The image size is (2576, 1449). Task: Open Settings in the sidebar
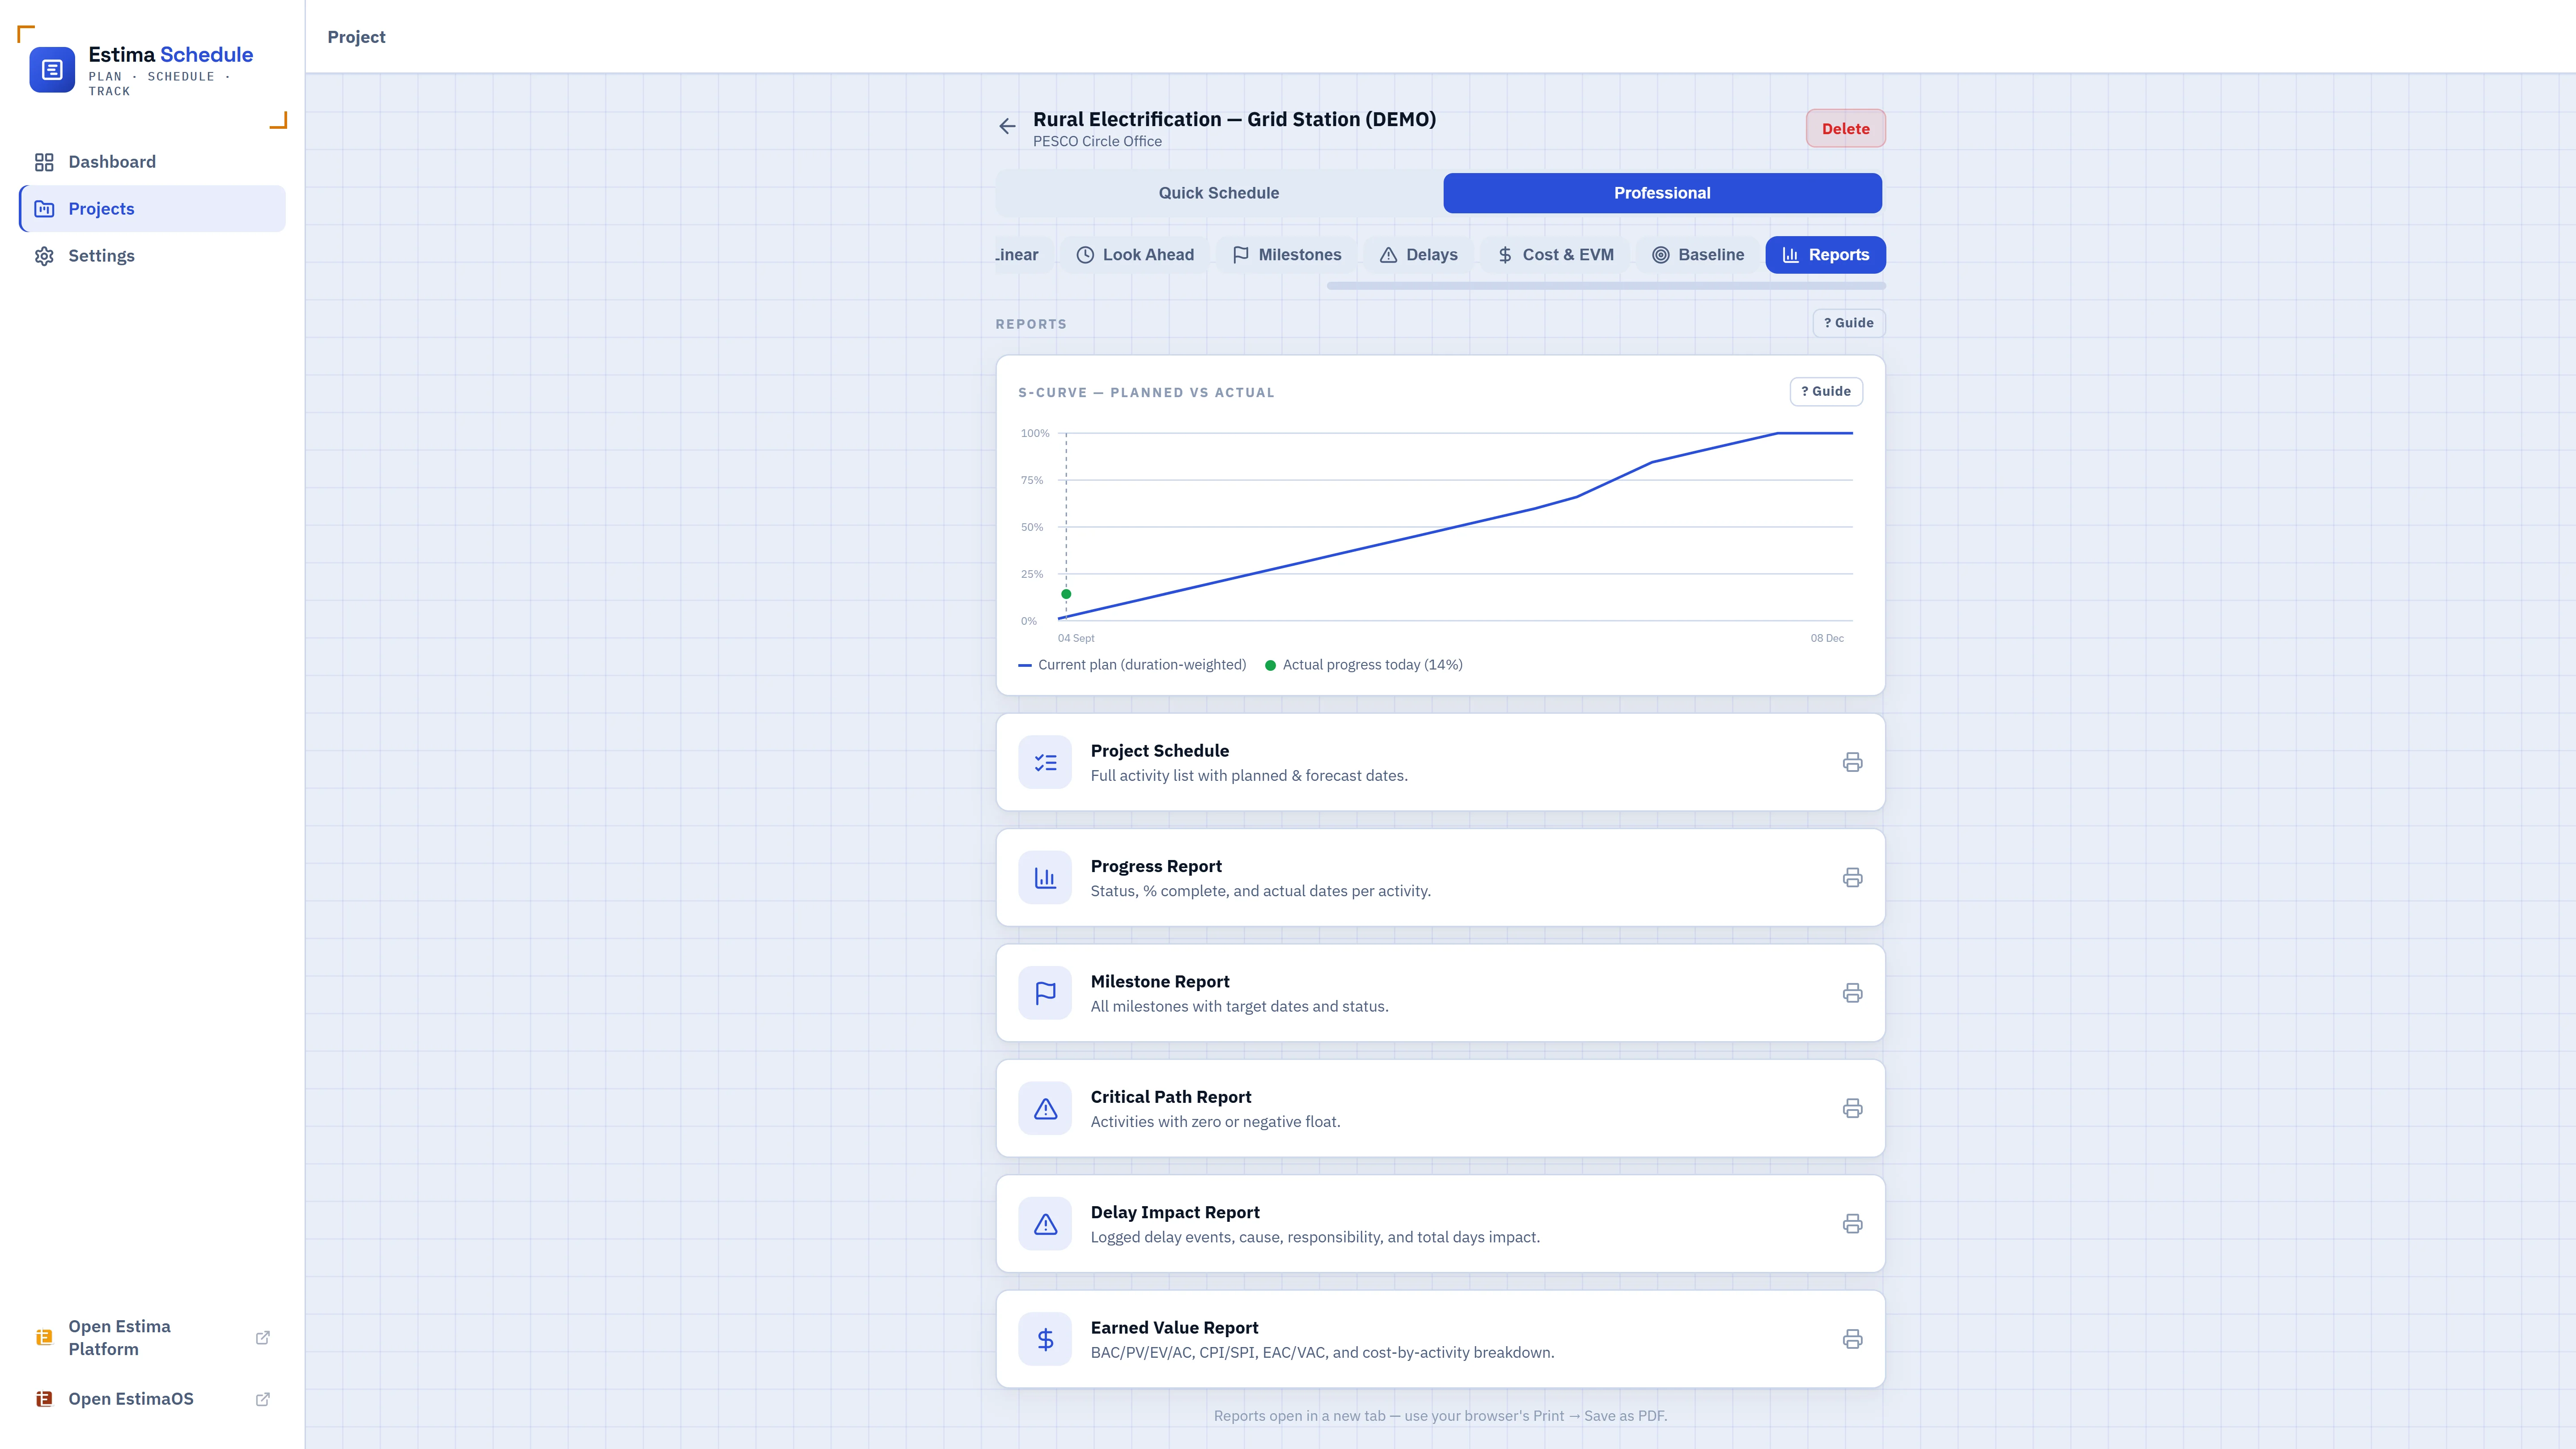[152, 256]
